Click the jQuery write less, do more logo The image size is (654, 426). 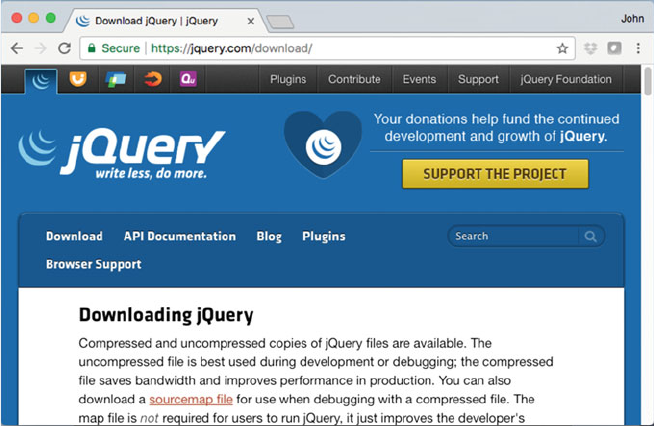[122, 154]
